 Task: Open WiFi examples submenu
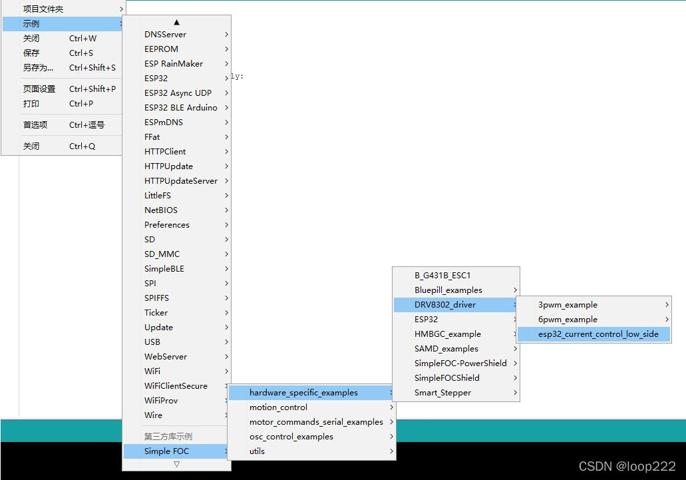point(177,371)
